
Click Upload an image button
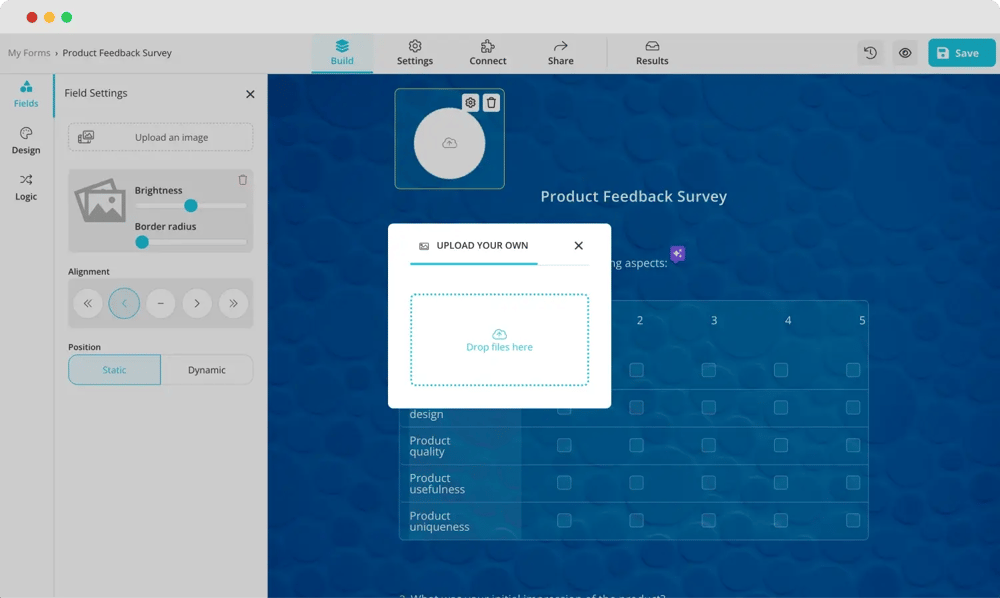[160, 137]
